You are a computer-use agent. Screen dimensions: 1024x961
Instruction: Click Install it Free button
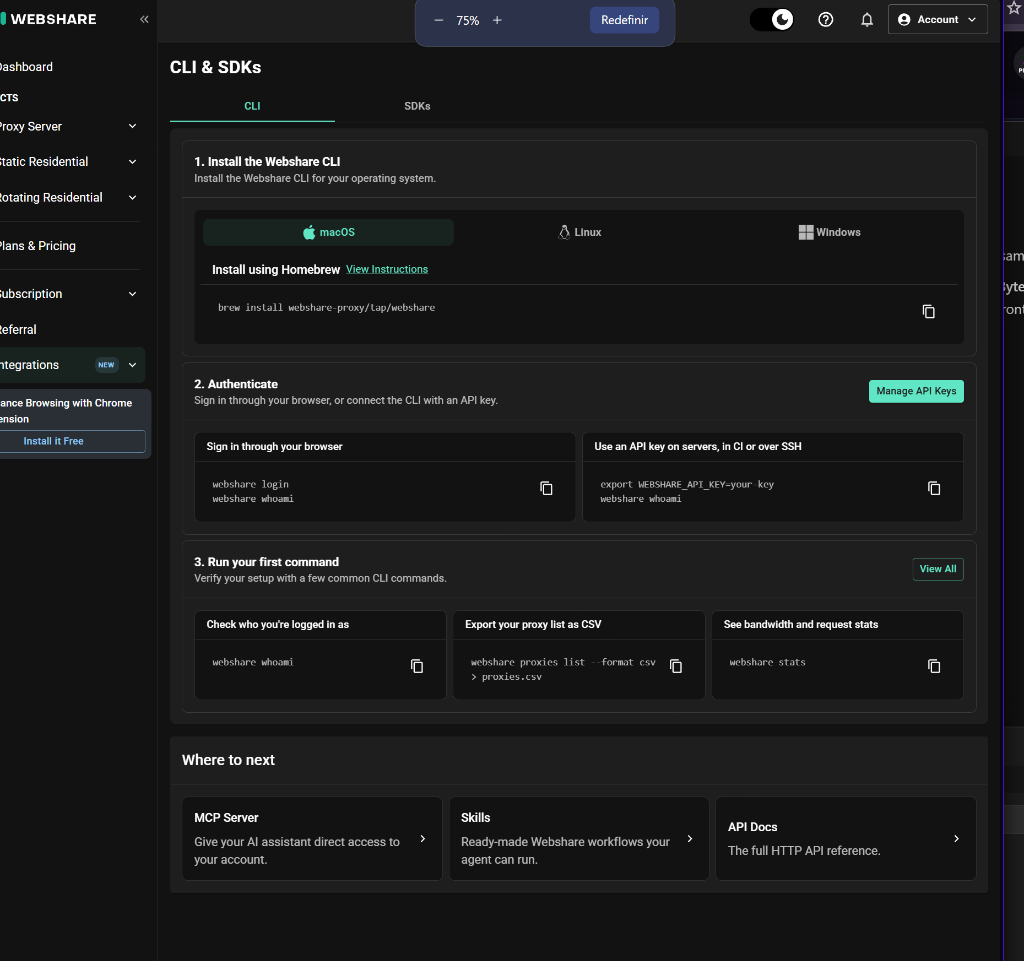(x=72, y=441)
